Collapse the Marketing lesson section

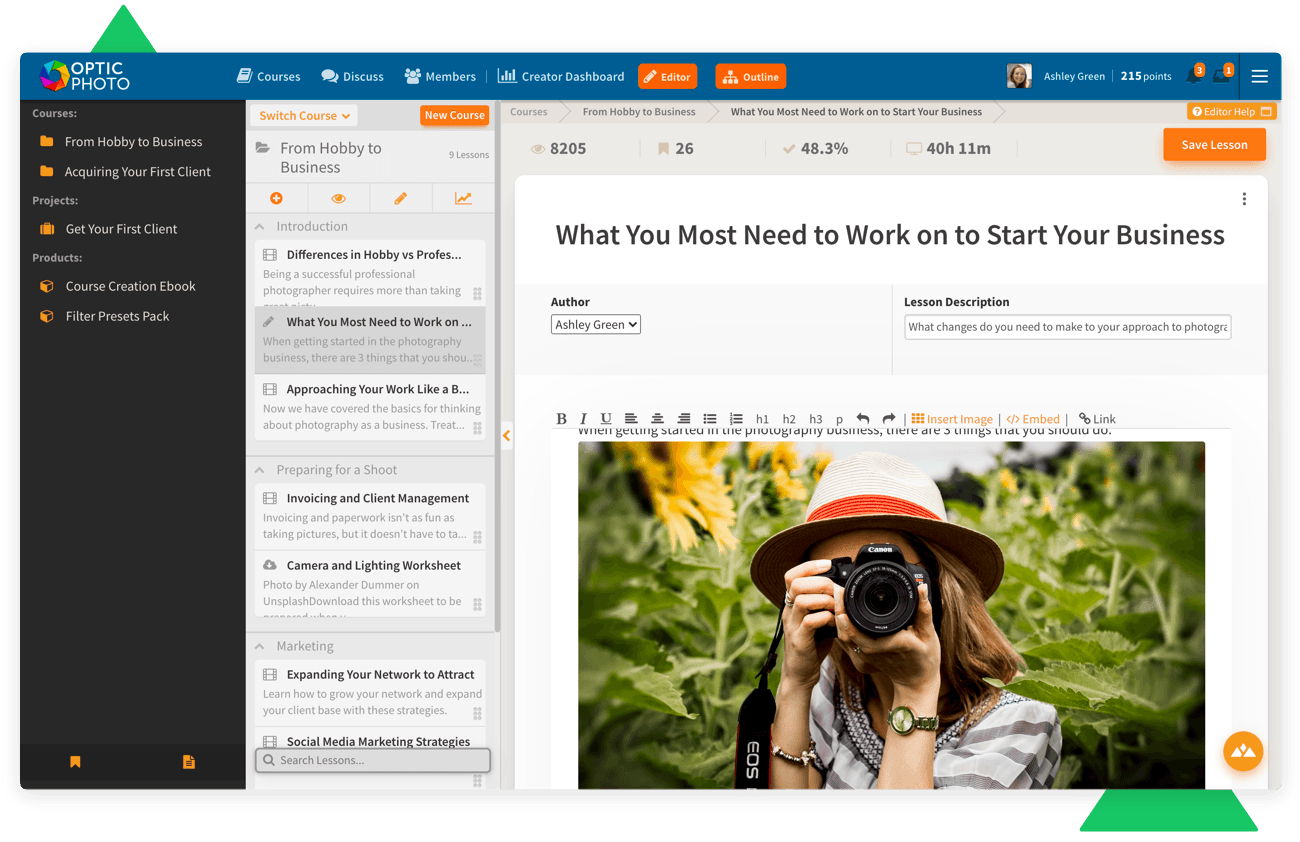(x=261, y=646)
